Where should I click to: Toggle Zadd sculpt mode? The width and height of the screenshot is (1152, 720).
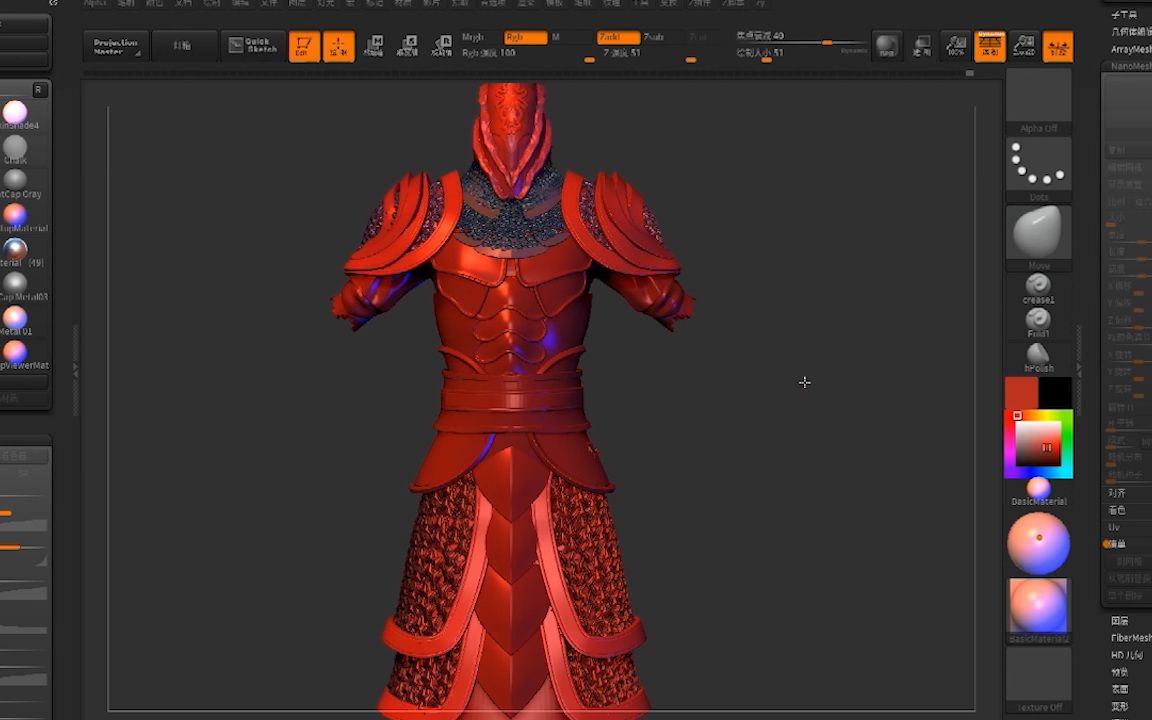click(x=618, y=37)
